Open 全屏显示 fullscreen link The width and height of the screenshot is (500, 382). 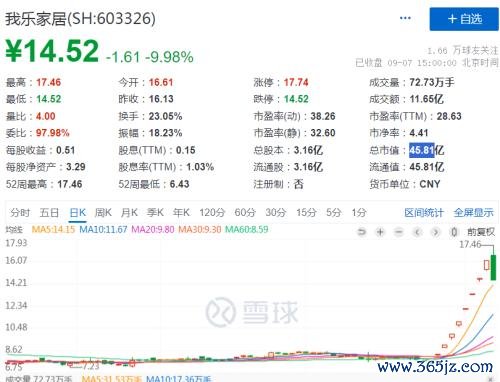tap(473, 212)
